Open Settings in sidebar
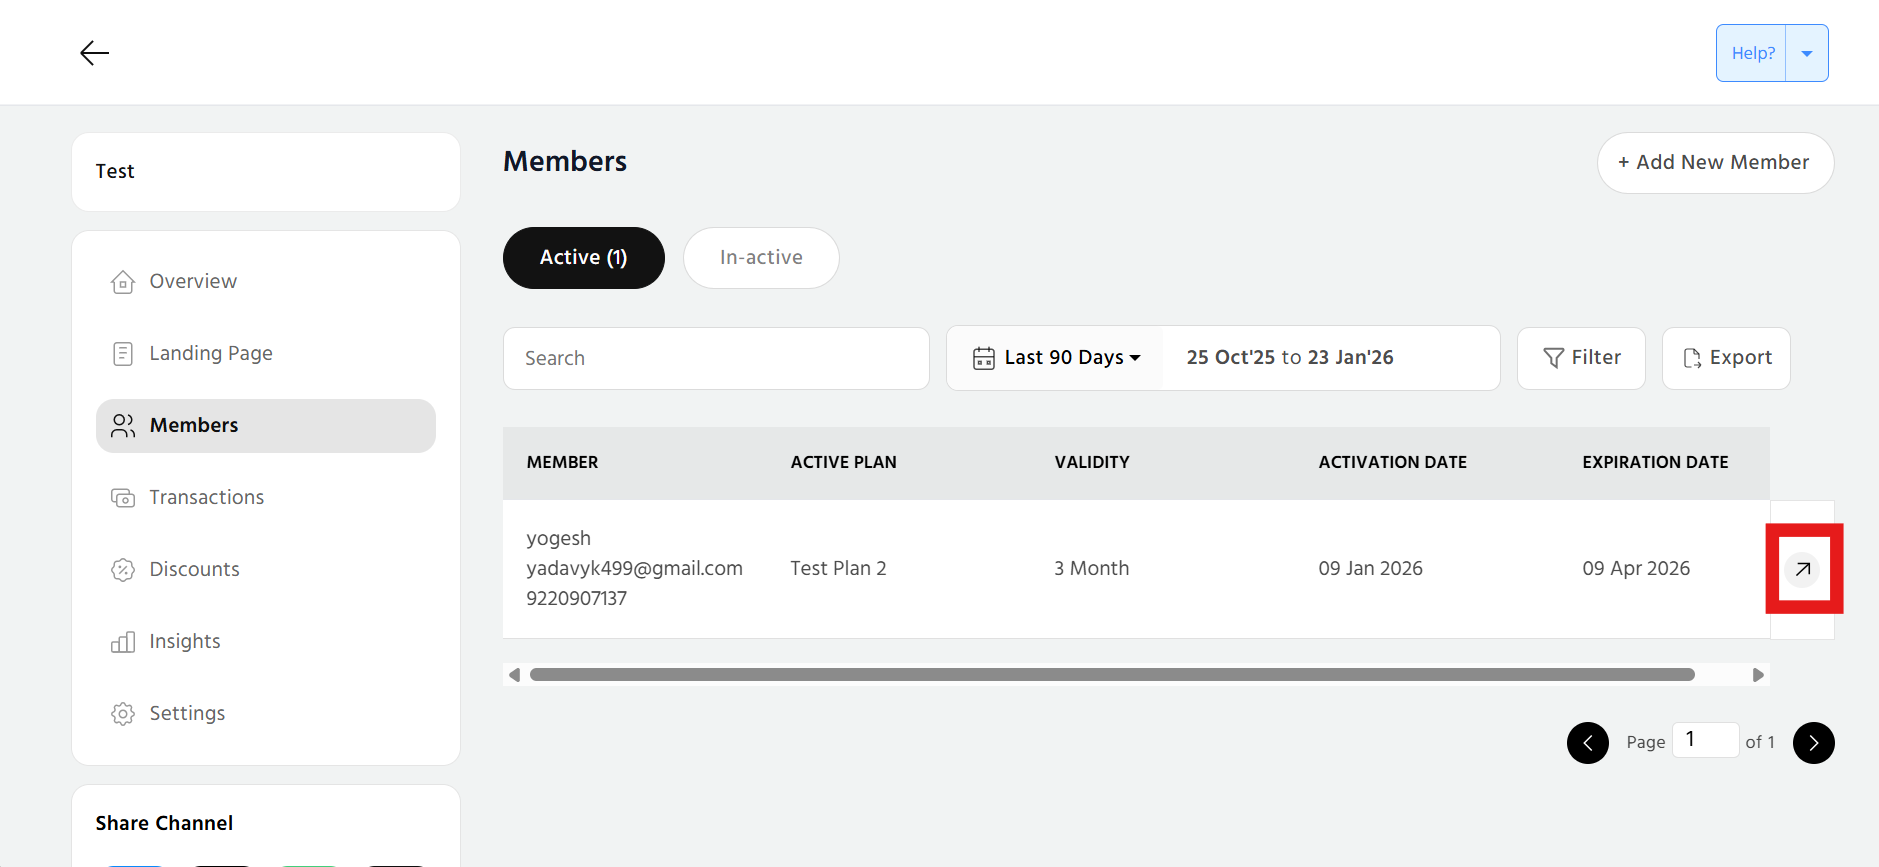The height and width of the screenshot is (867, 1879). (x=187, y=714)
